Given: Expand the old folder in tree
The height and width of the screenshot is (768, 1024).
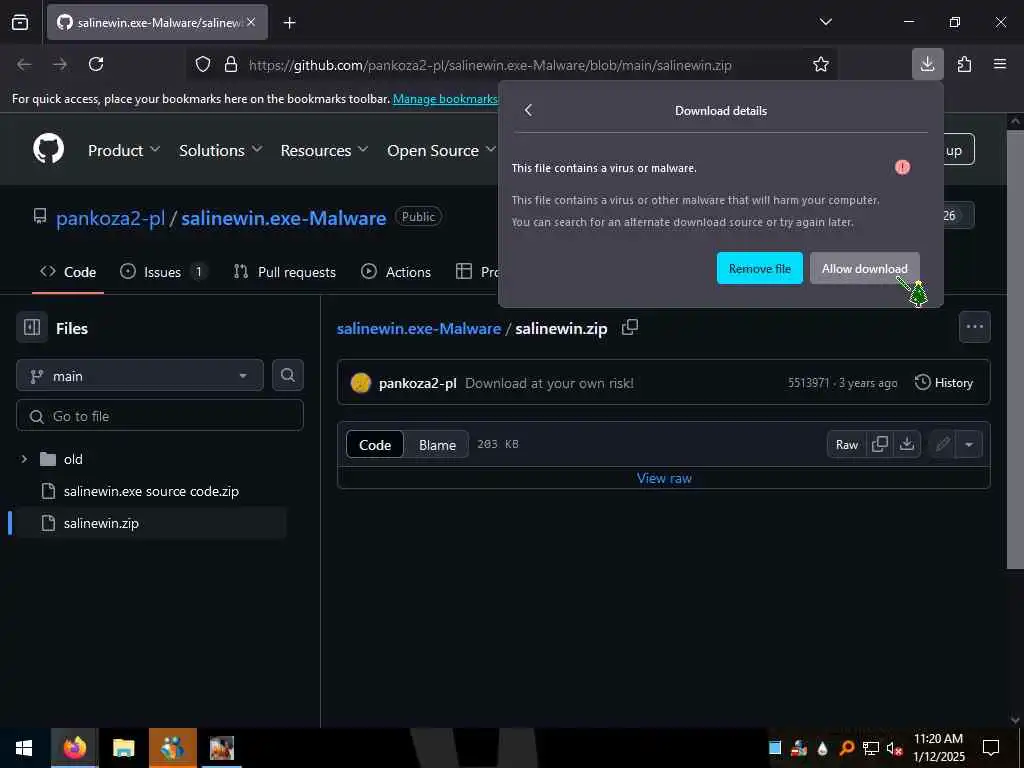Looking at the screenshot, I should point(25,459).
